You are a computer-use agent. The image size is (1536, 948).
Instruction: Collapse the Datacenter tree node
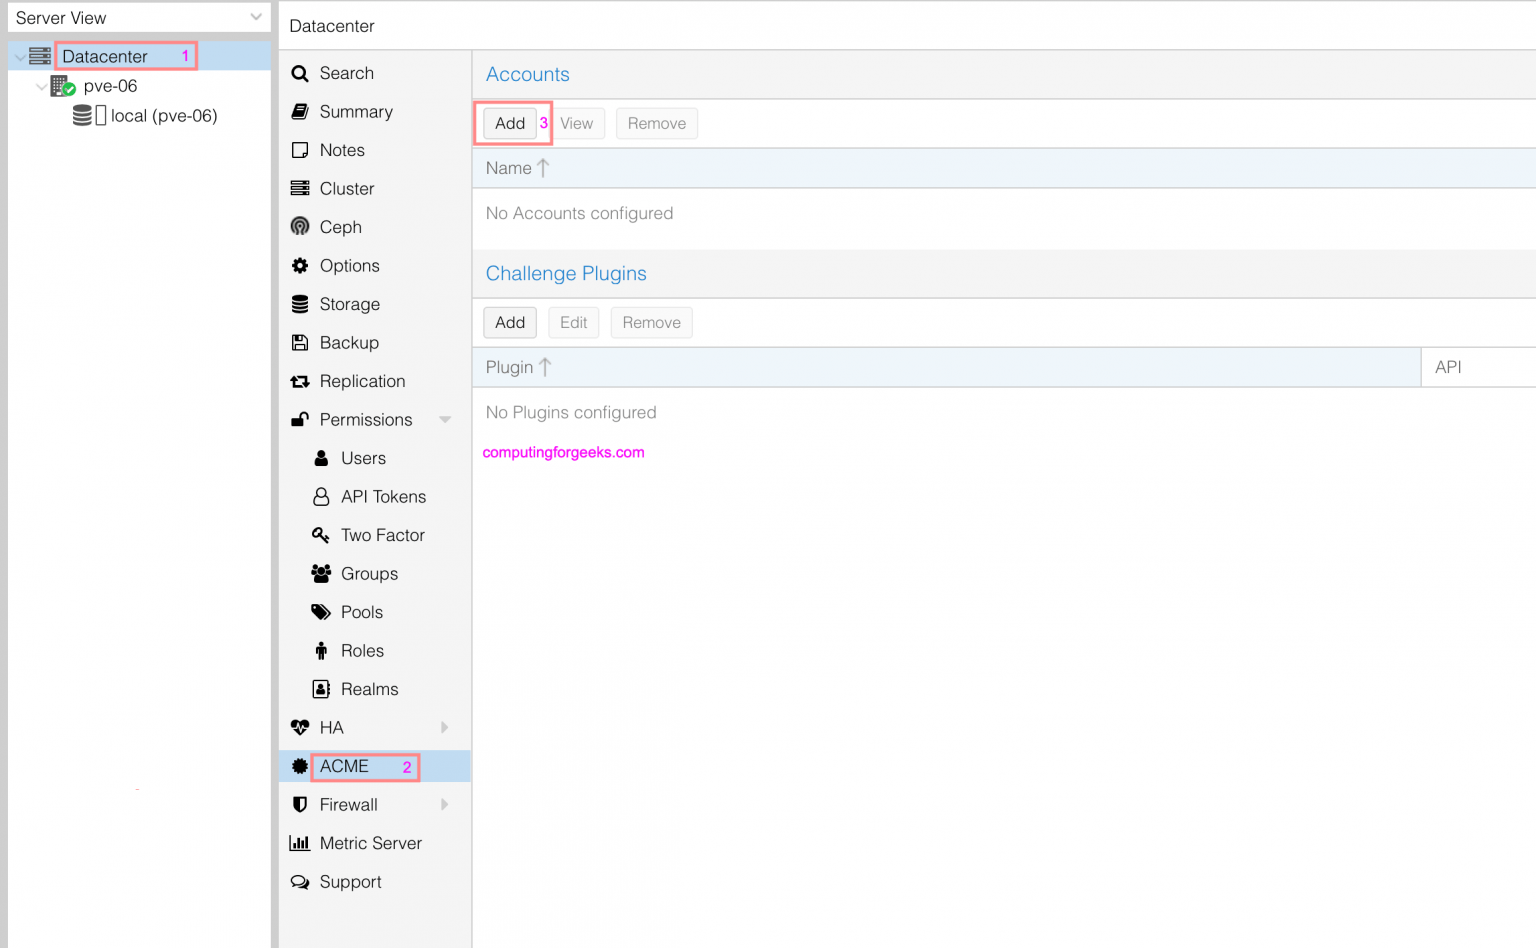(x=18, y=56)
